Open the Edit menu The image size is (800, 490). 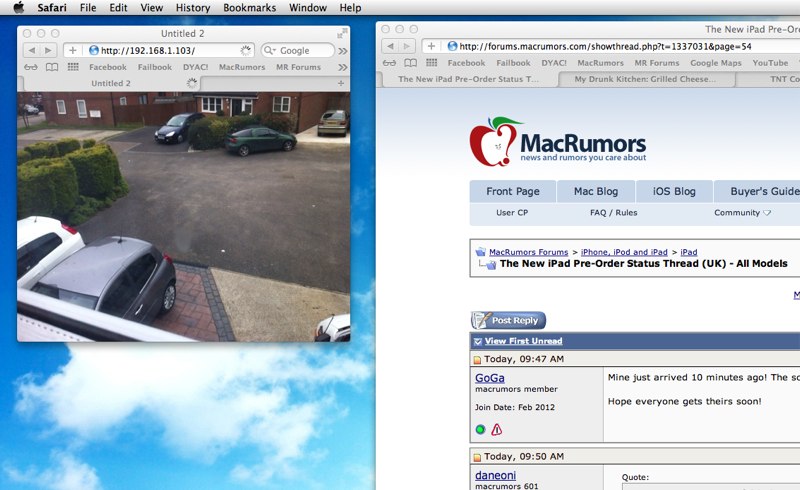[118, 8]
